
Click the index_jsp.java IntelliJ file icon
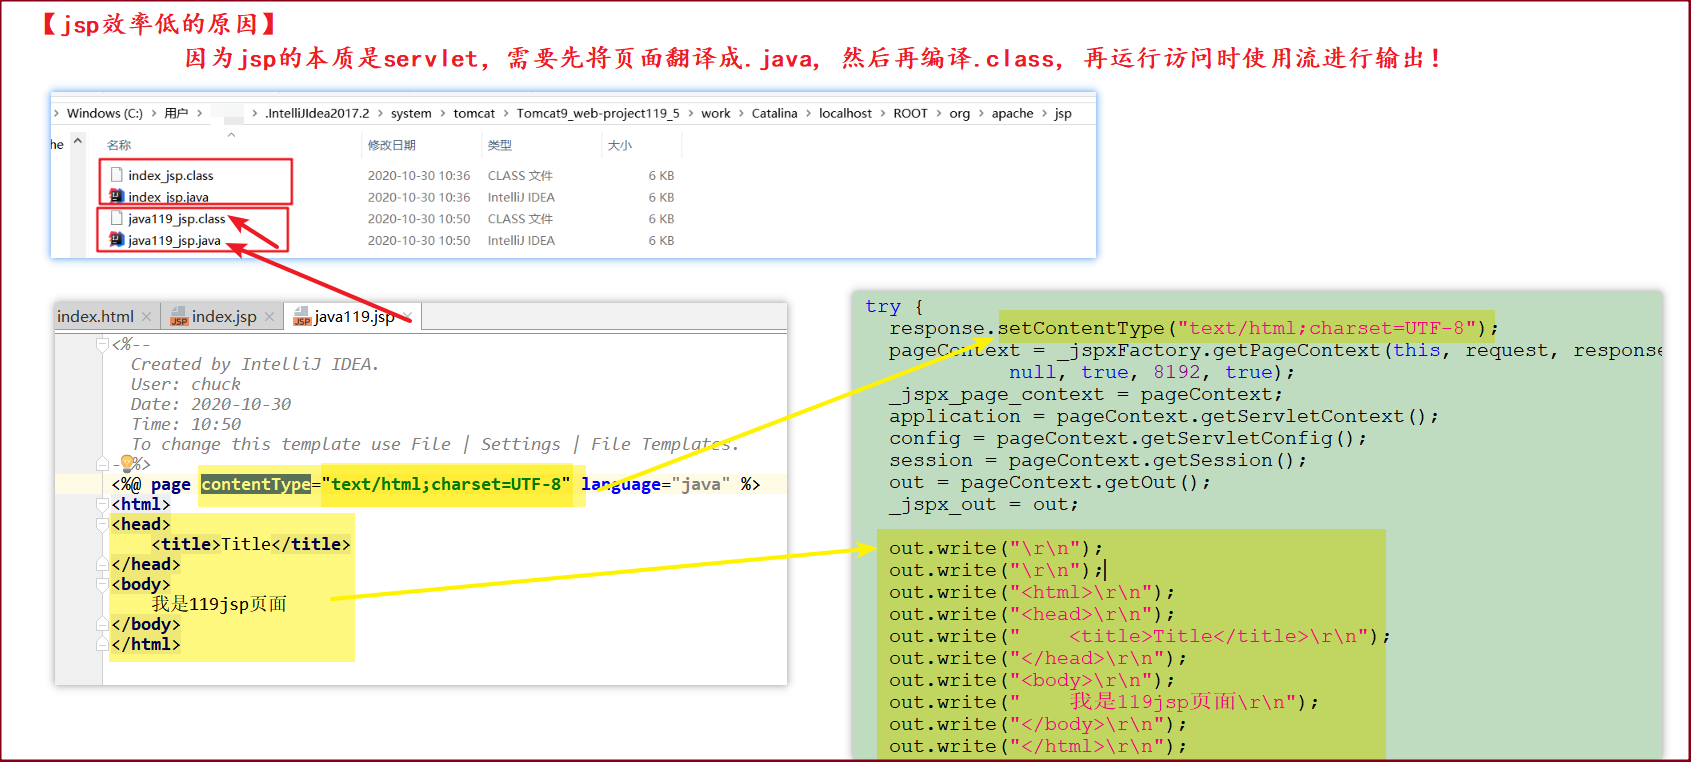coord(117,197)
